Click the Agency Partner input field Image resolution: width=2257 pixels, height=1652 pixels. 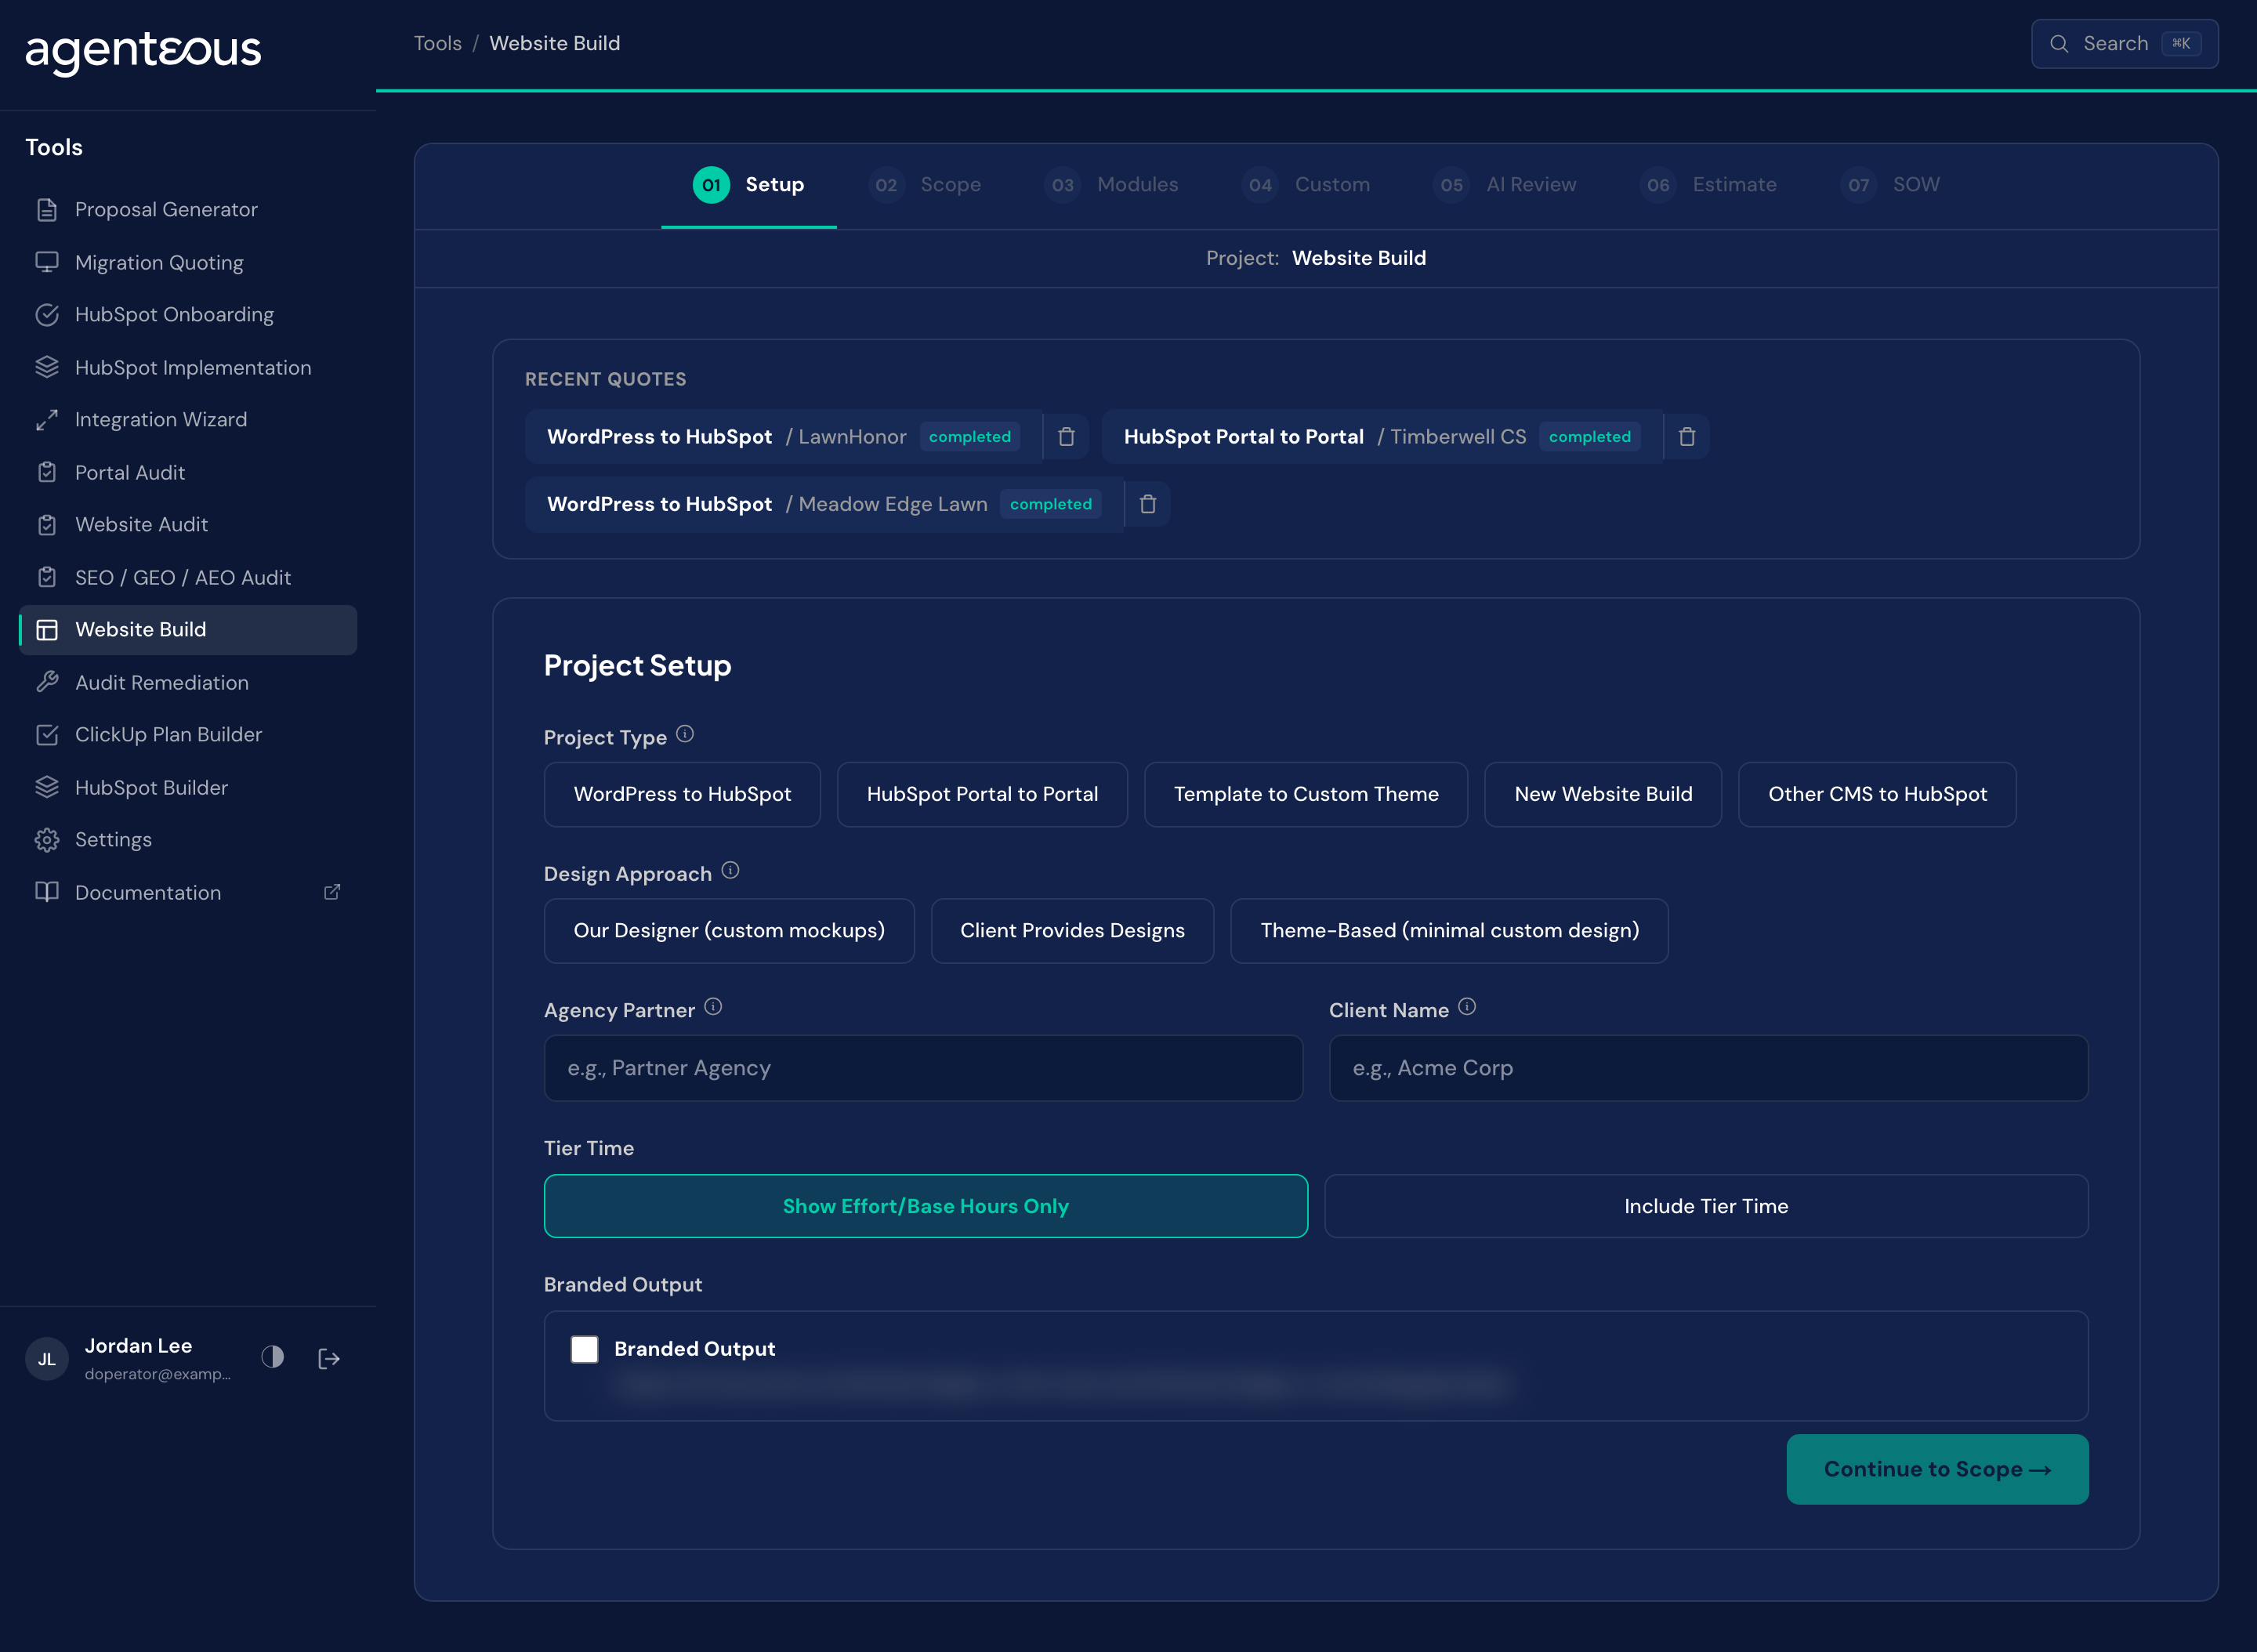[923, 1068]
